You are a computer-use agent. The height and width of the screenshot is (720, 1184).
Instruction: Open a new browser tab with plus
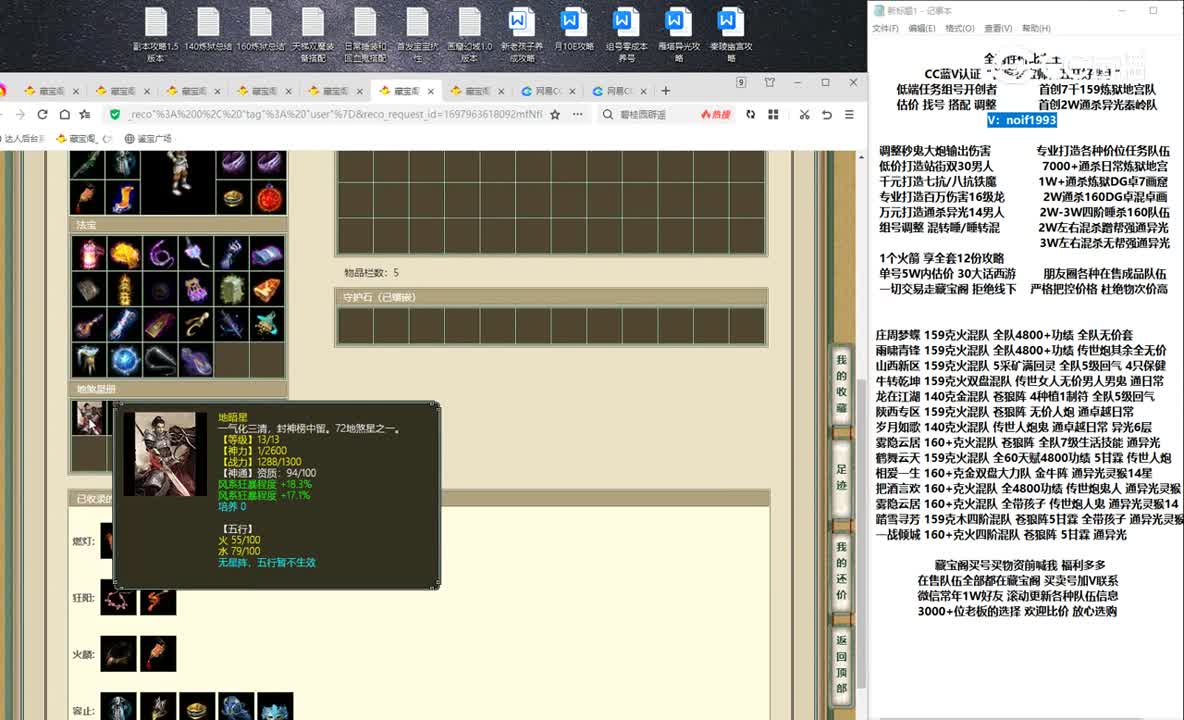pos(665,91)
